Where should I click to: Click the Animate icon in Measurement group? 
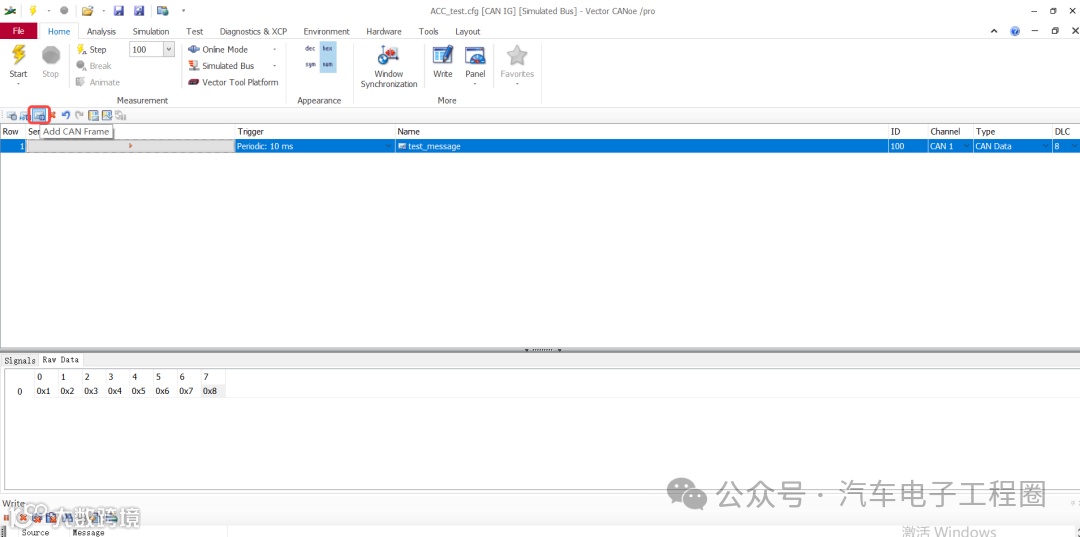click(x=81, y=83)
